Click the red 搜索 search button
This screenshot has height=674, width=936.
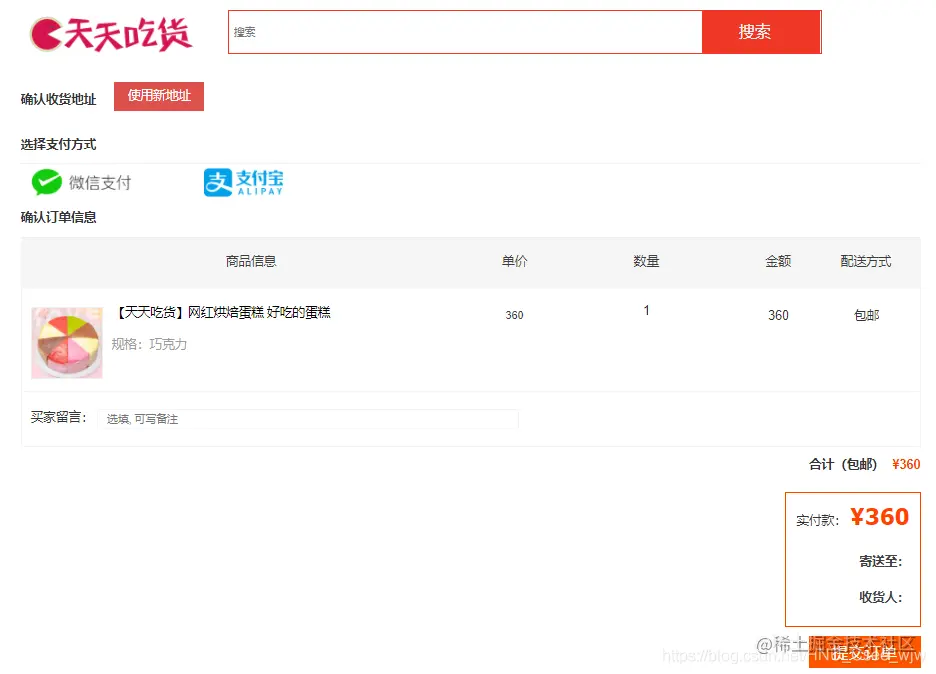coord(761,32)
